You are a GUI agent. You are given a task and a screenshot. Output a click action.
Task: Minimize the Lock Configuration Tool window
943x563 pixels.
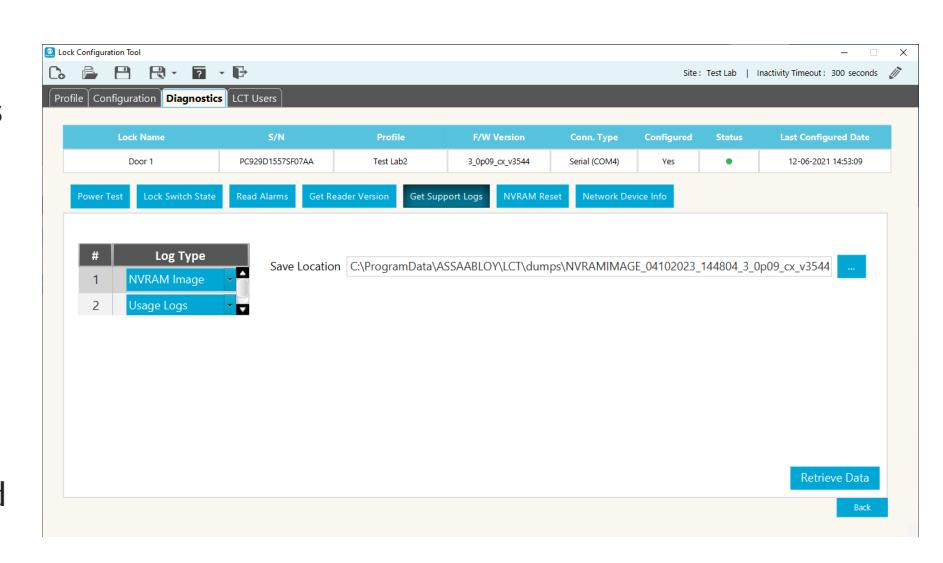pyautogui.click(x=844, y=52)
